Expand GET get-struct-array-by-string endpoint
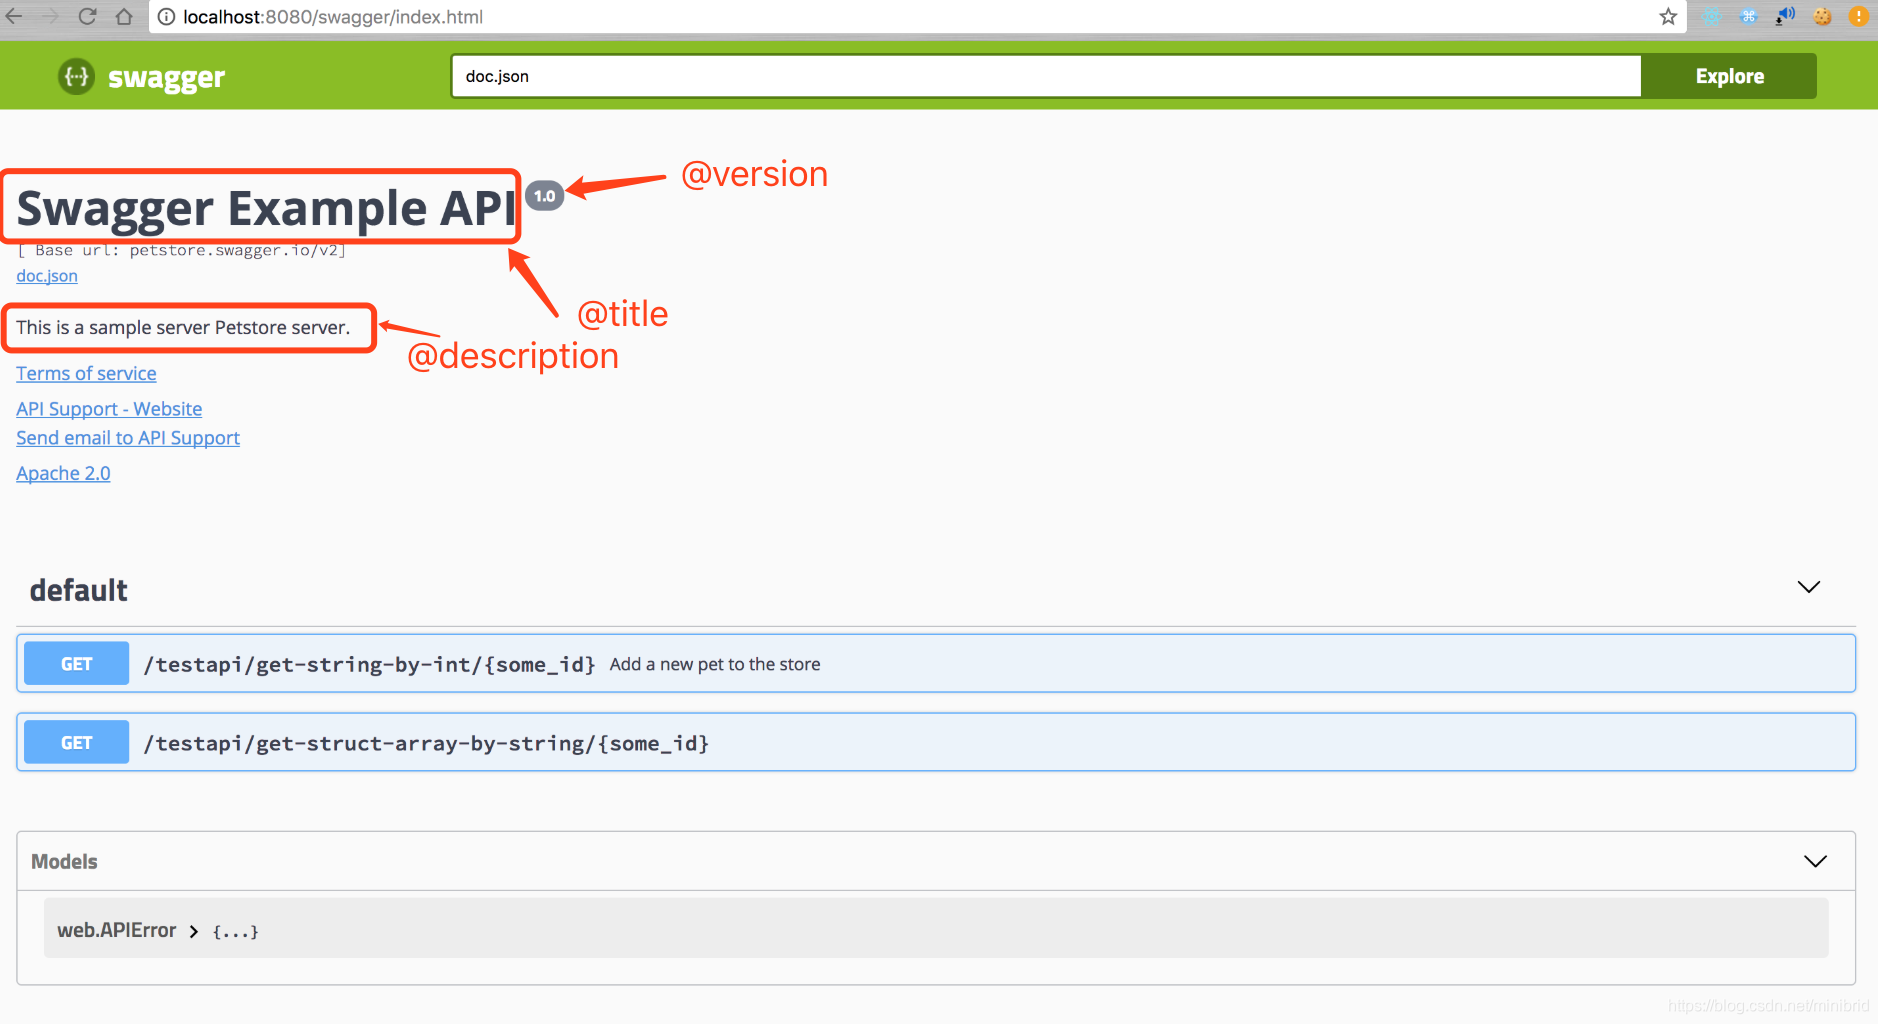 click(x=936, y=742)
